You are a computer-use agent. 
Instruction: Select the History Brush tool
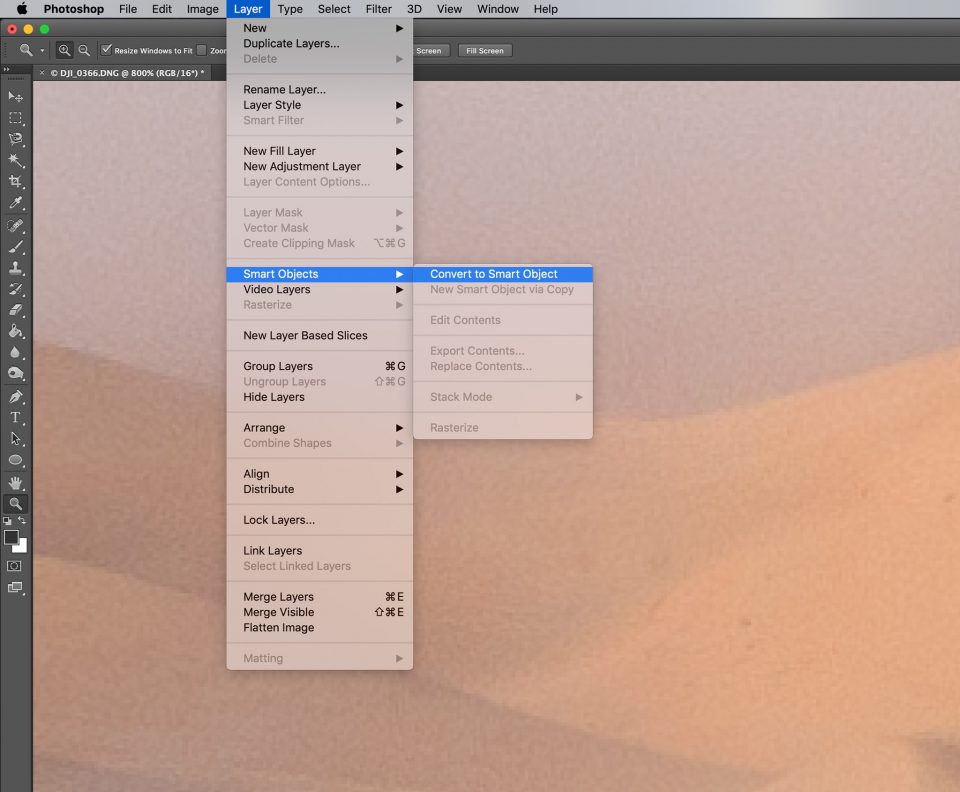click(15, 290)
